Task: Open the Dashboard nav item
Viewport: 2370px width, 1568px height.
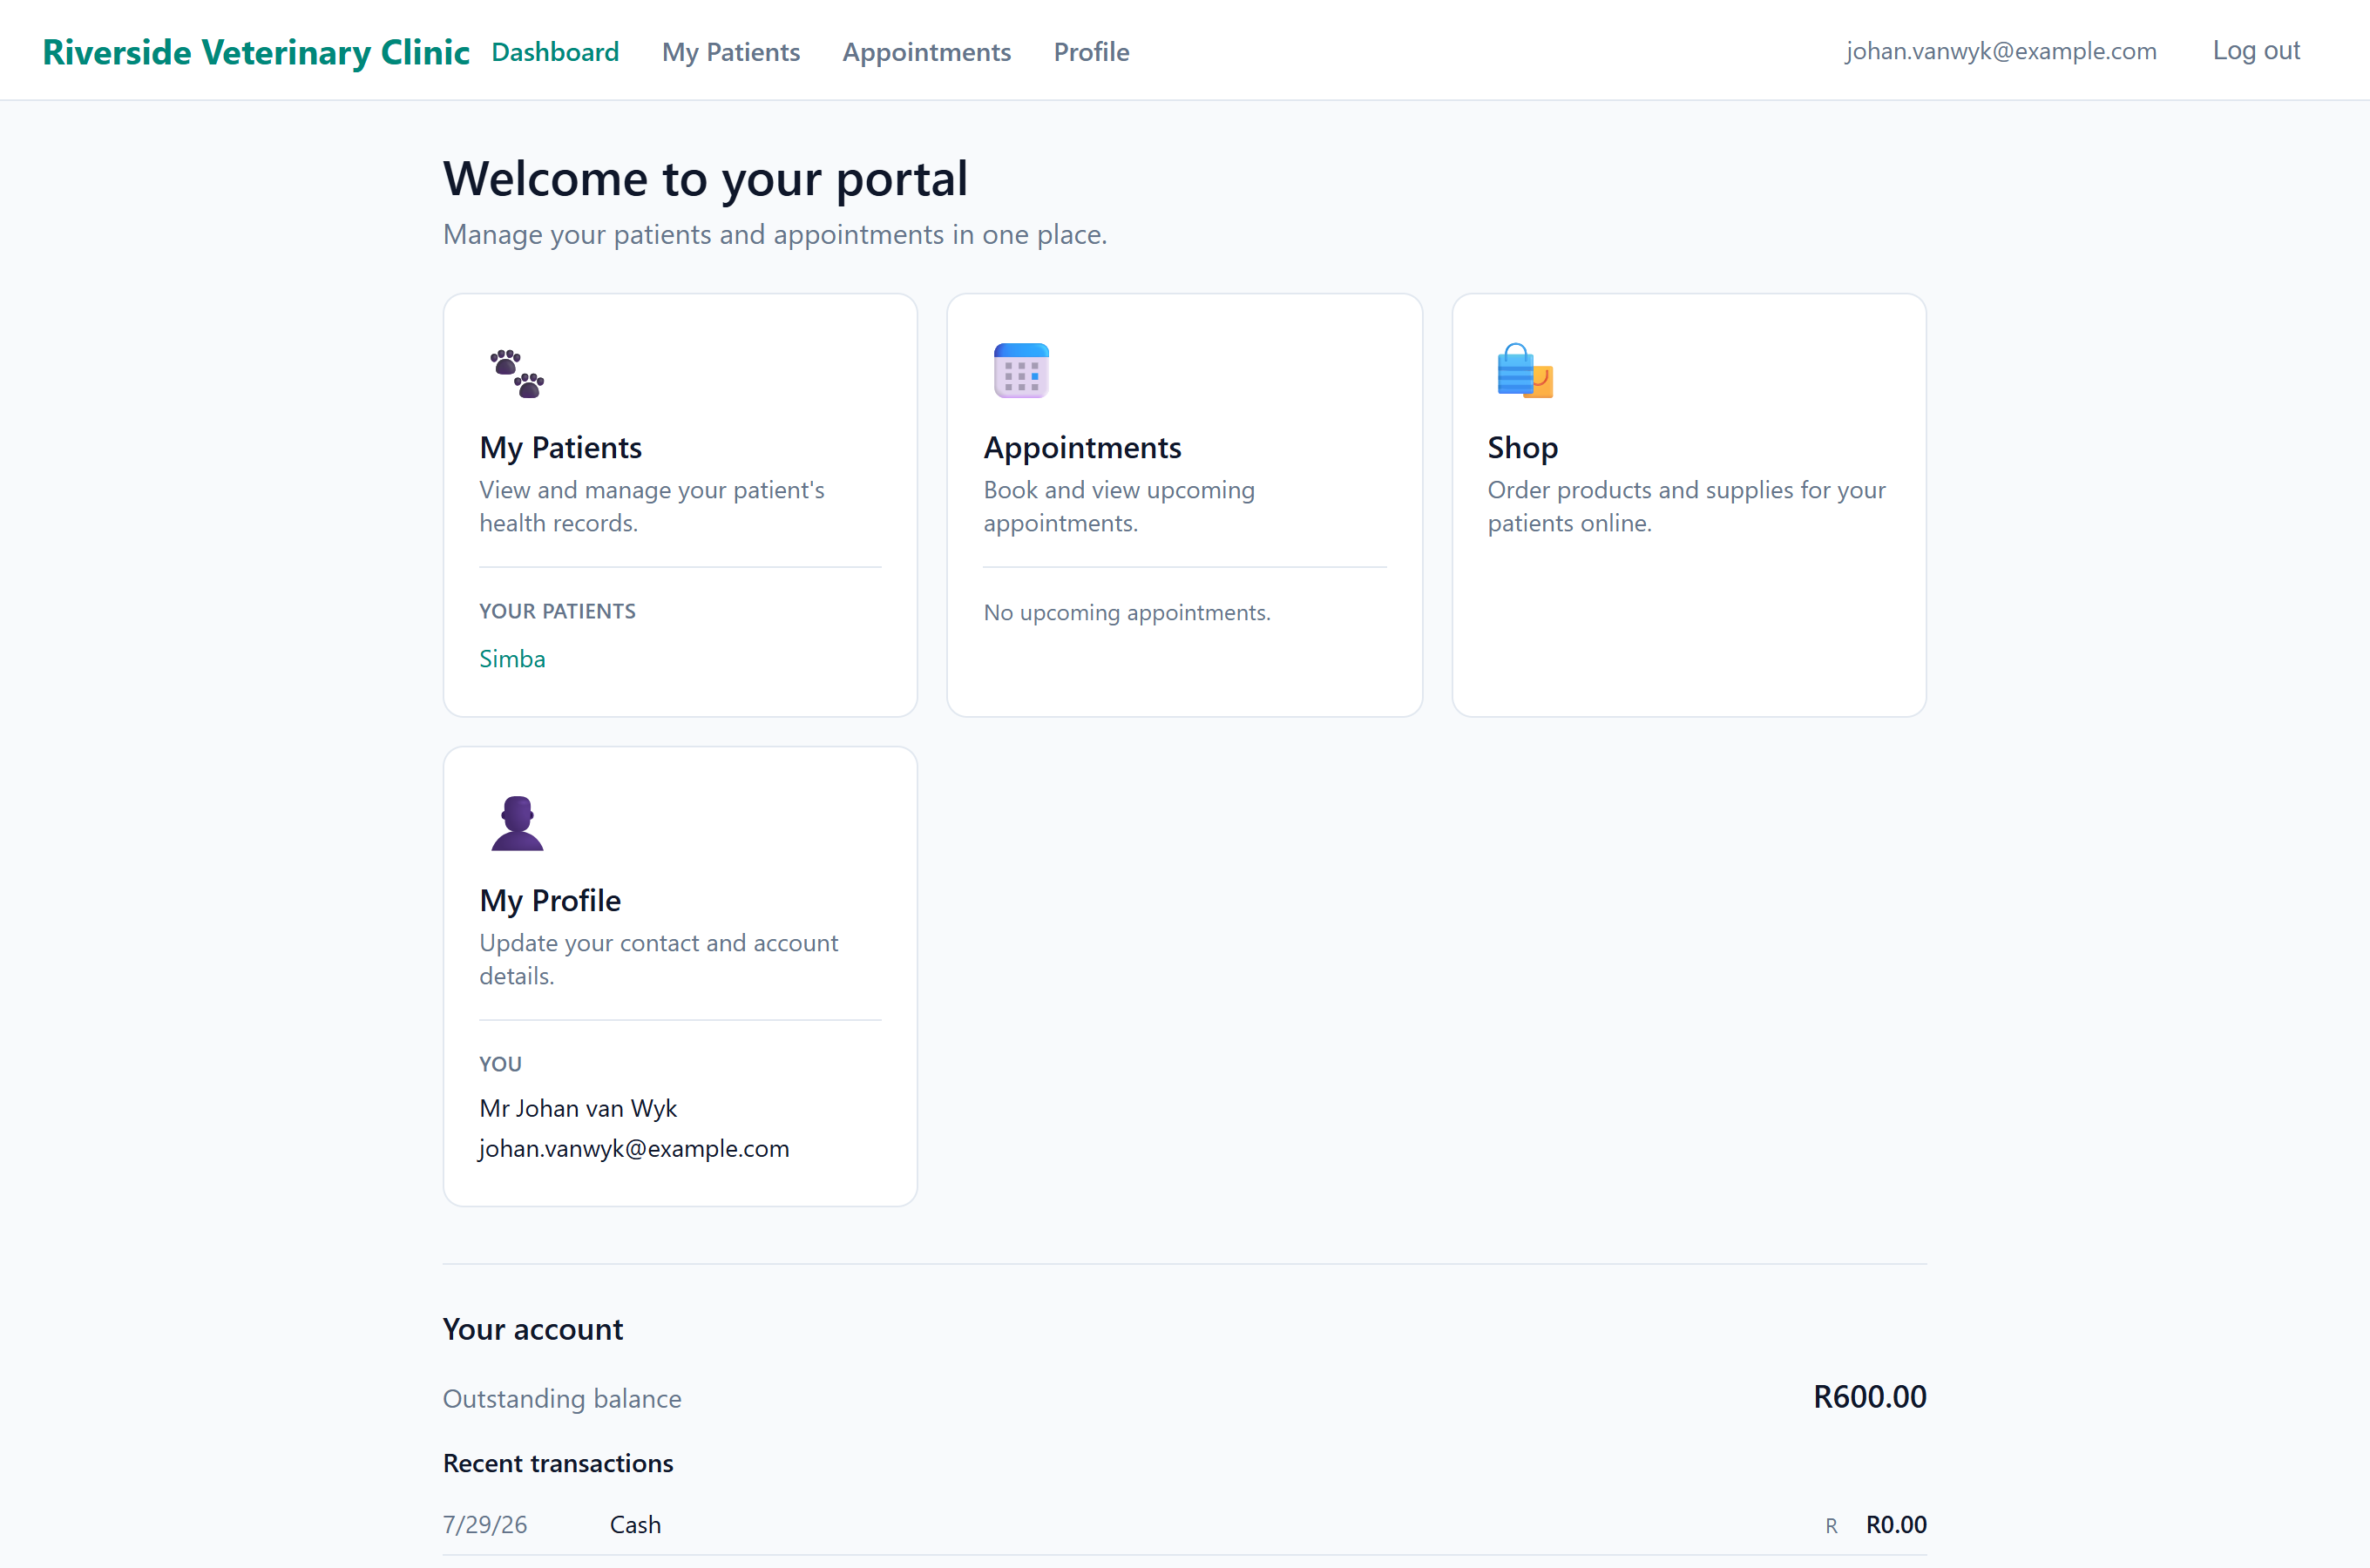Action: click(x=555, y=52)
